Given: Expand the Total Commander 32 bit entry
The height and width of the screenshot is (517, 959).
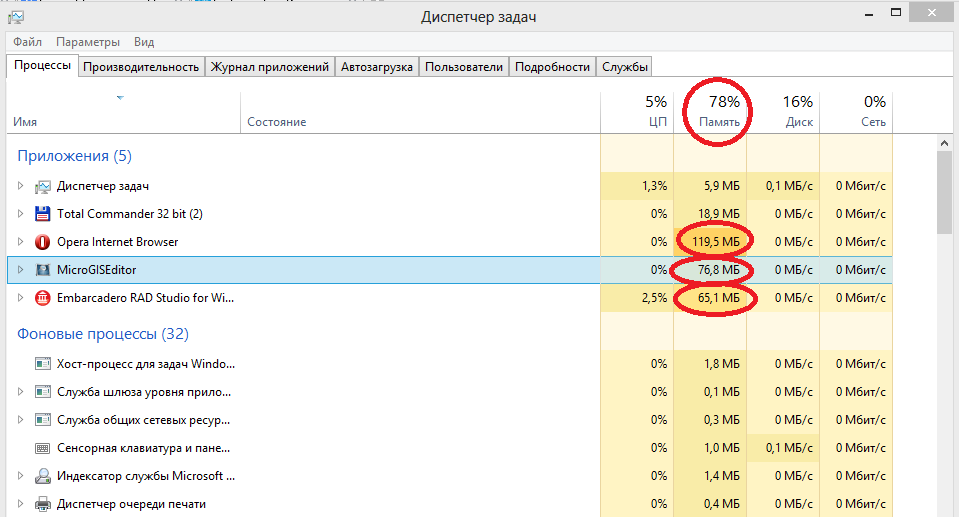Looking at the screenshot, I should [x=20, y=214].
